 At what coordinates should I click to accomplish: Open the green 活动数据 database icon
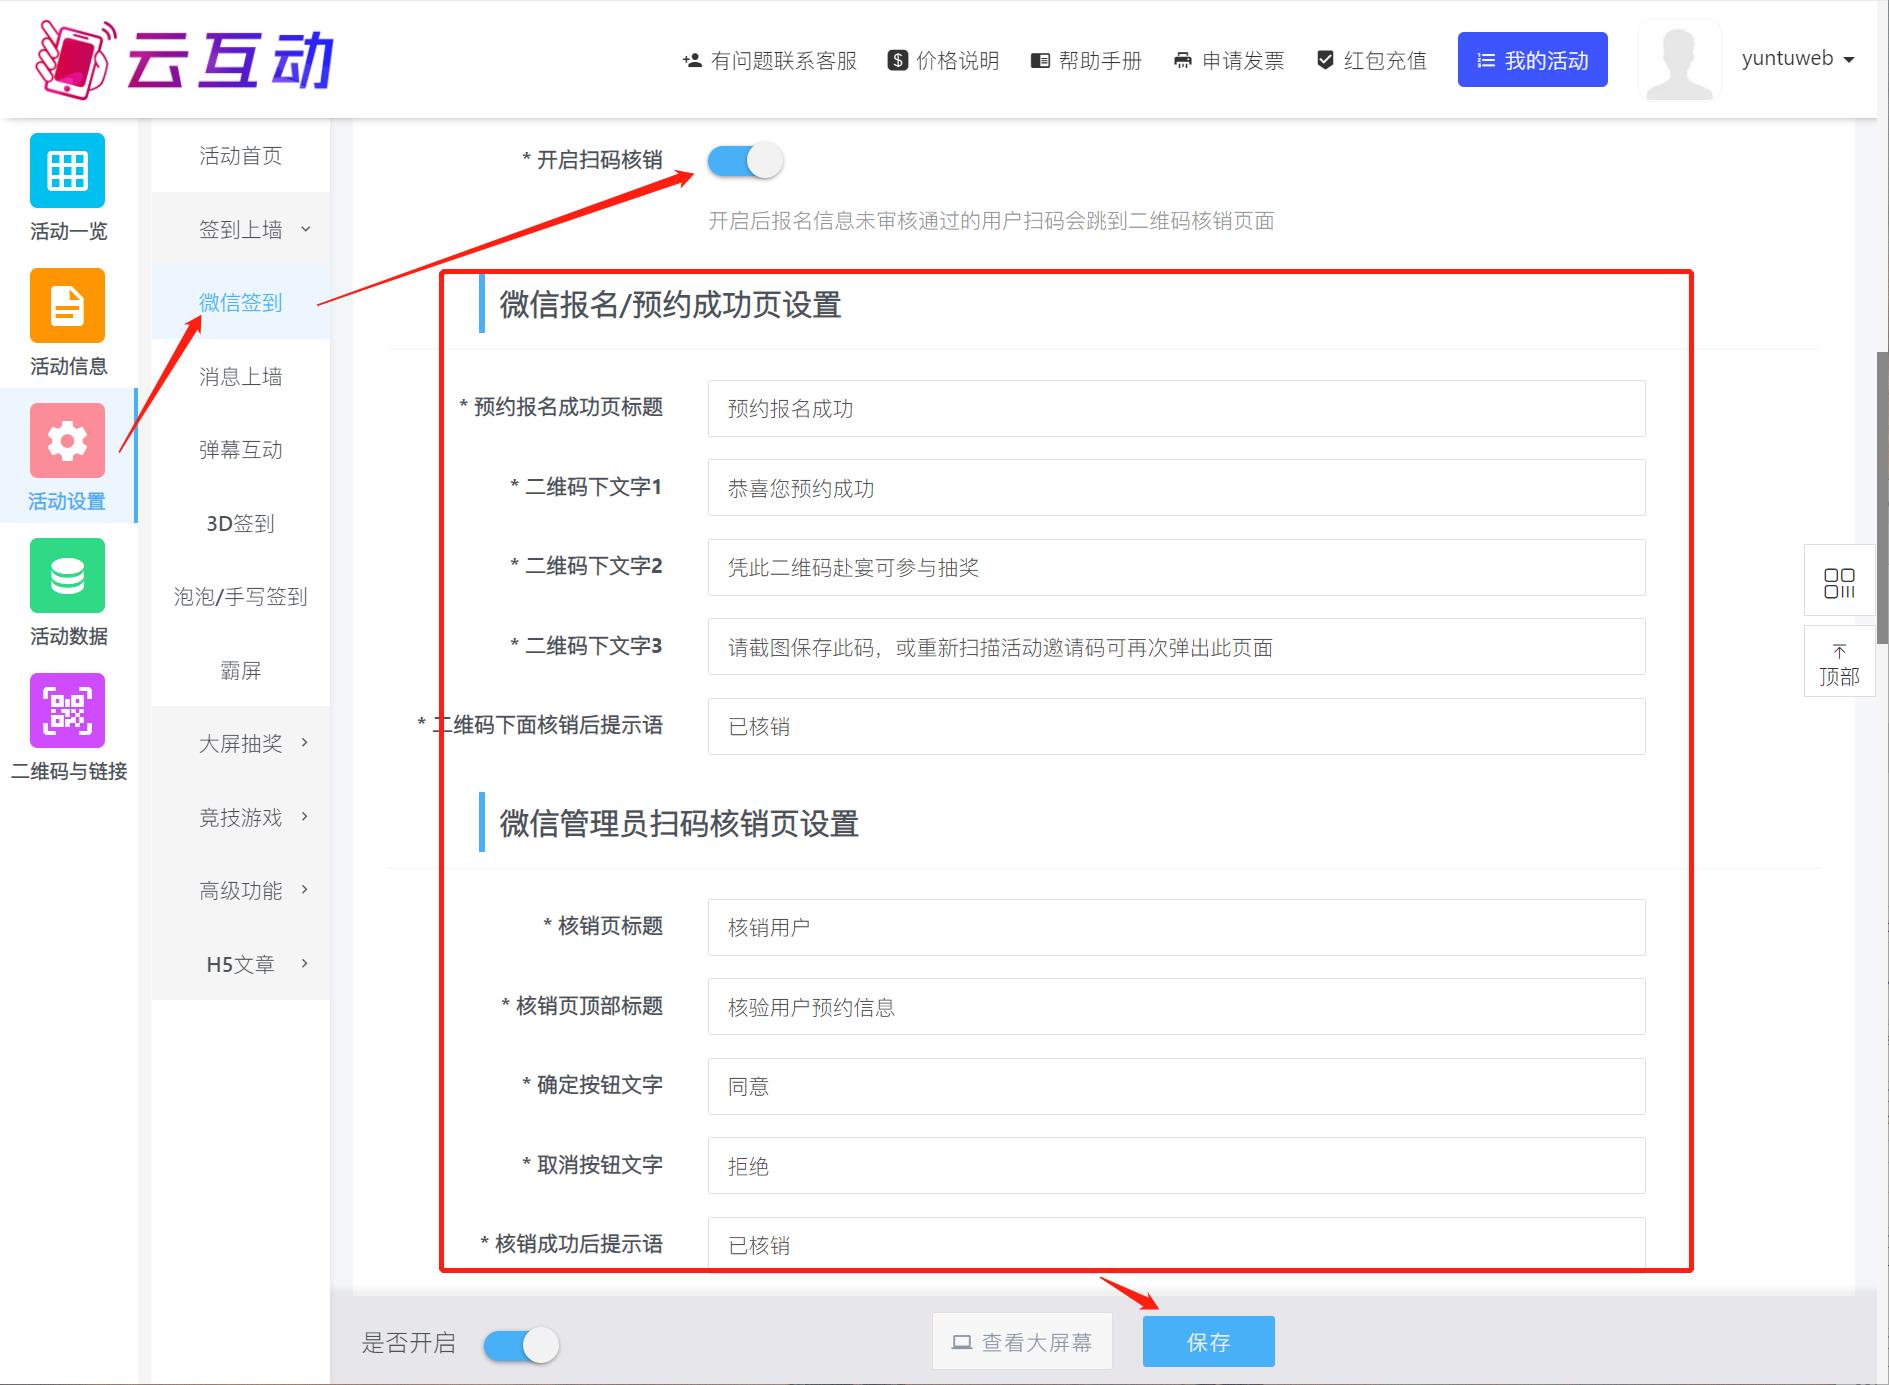pos(67,576)
